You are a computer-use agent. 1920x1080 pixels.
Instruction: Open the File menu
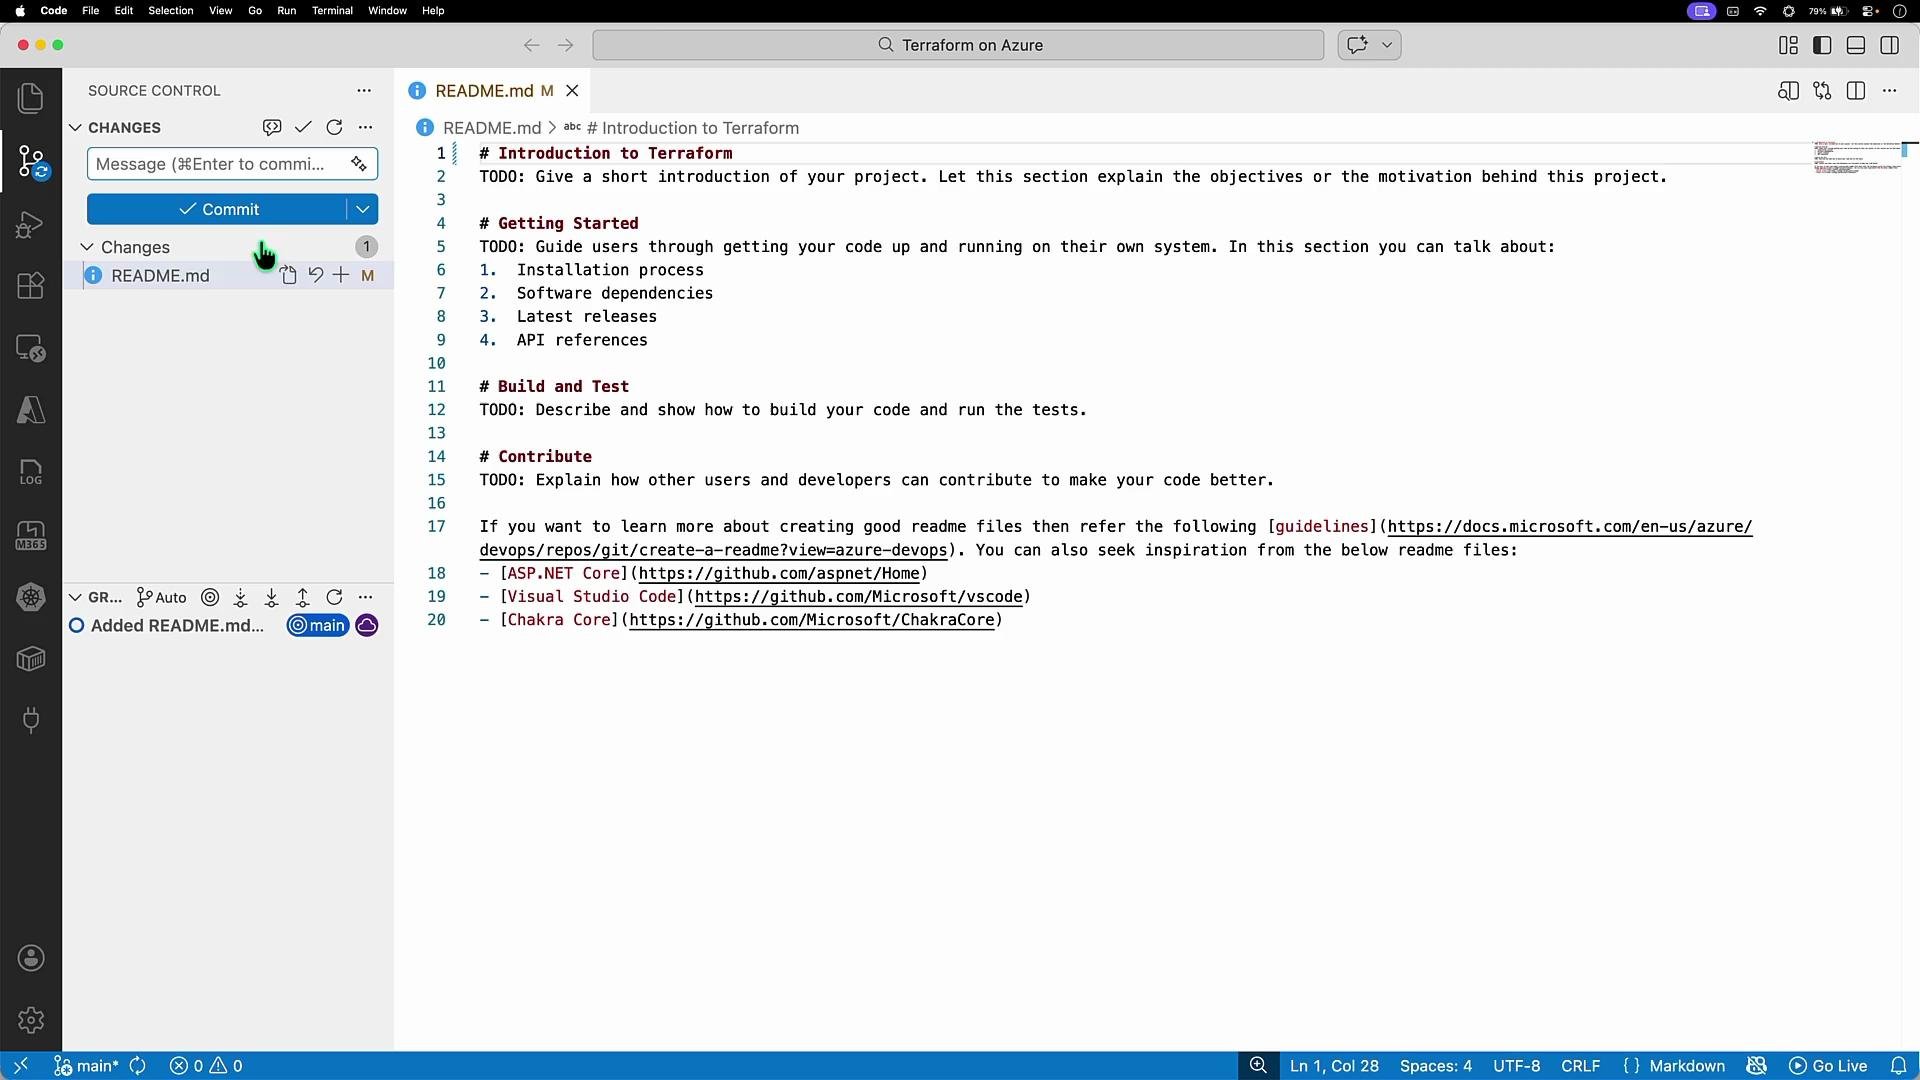(x=90, y=11)
